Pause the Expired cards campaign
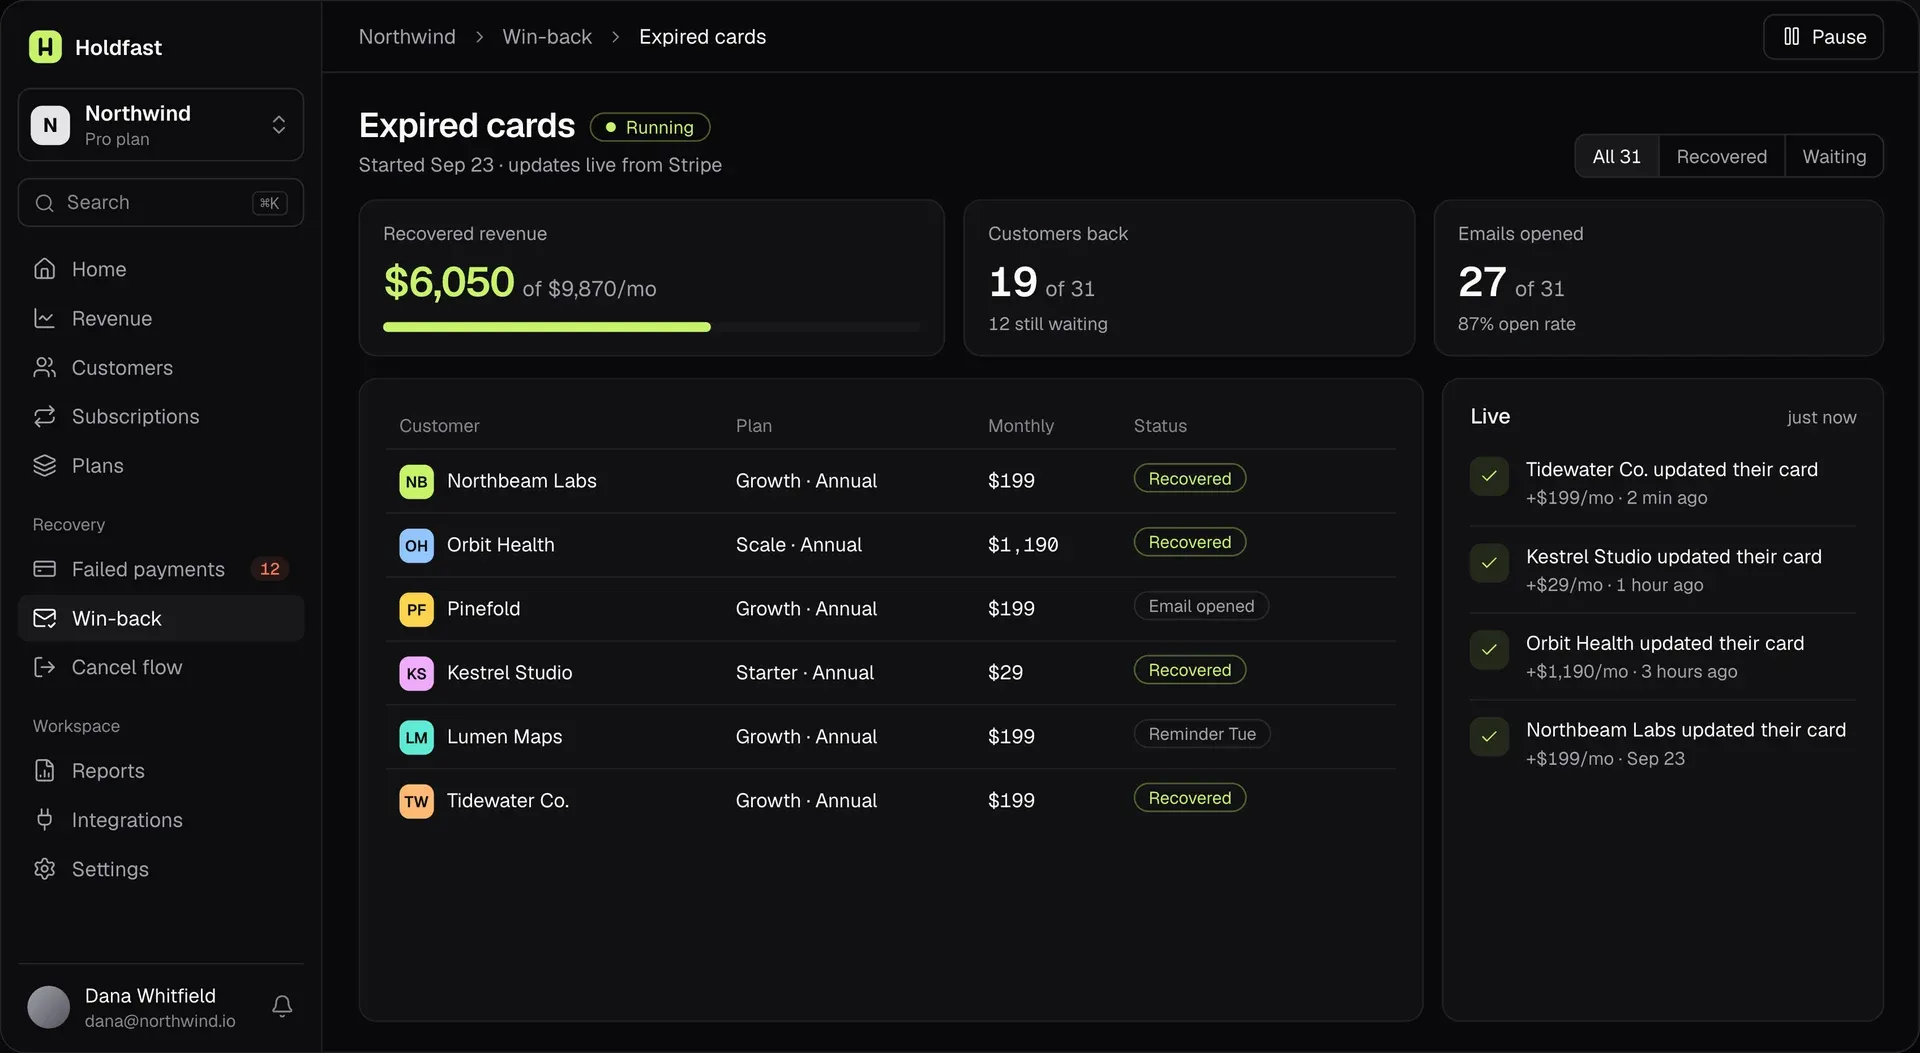 [1823, 37]
